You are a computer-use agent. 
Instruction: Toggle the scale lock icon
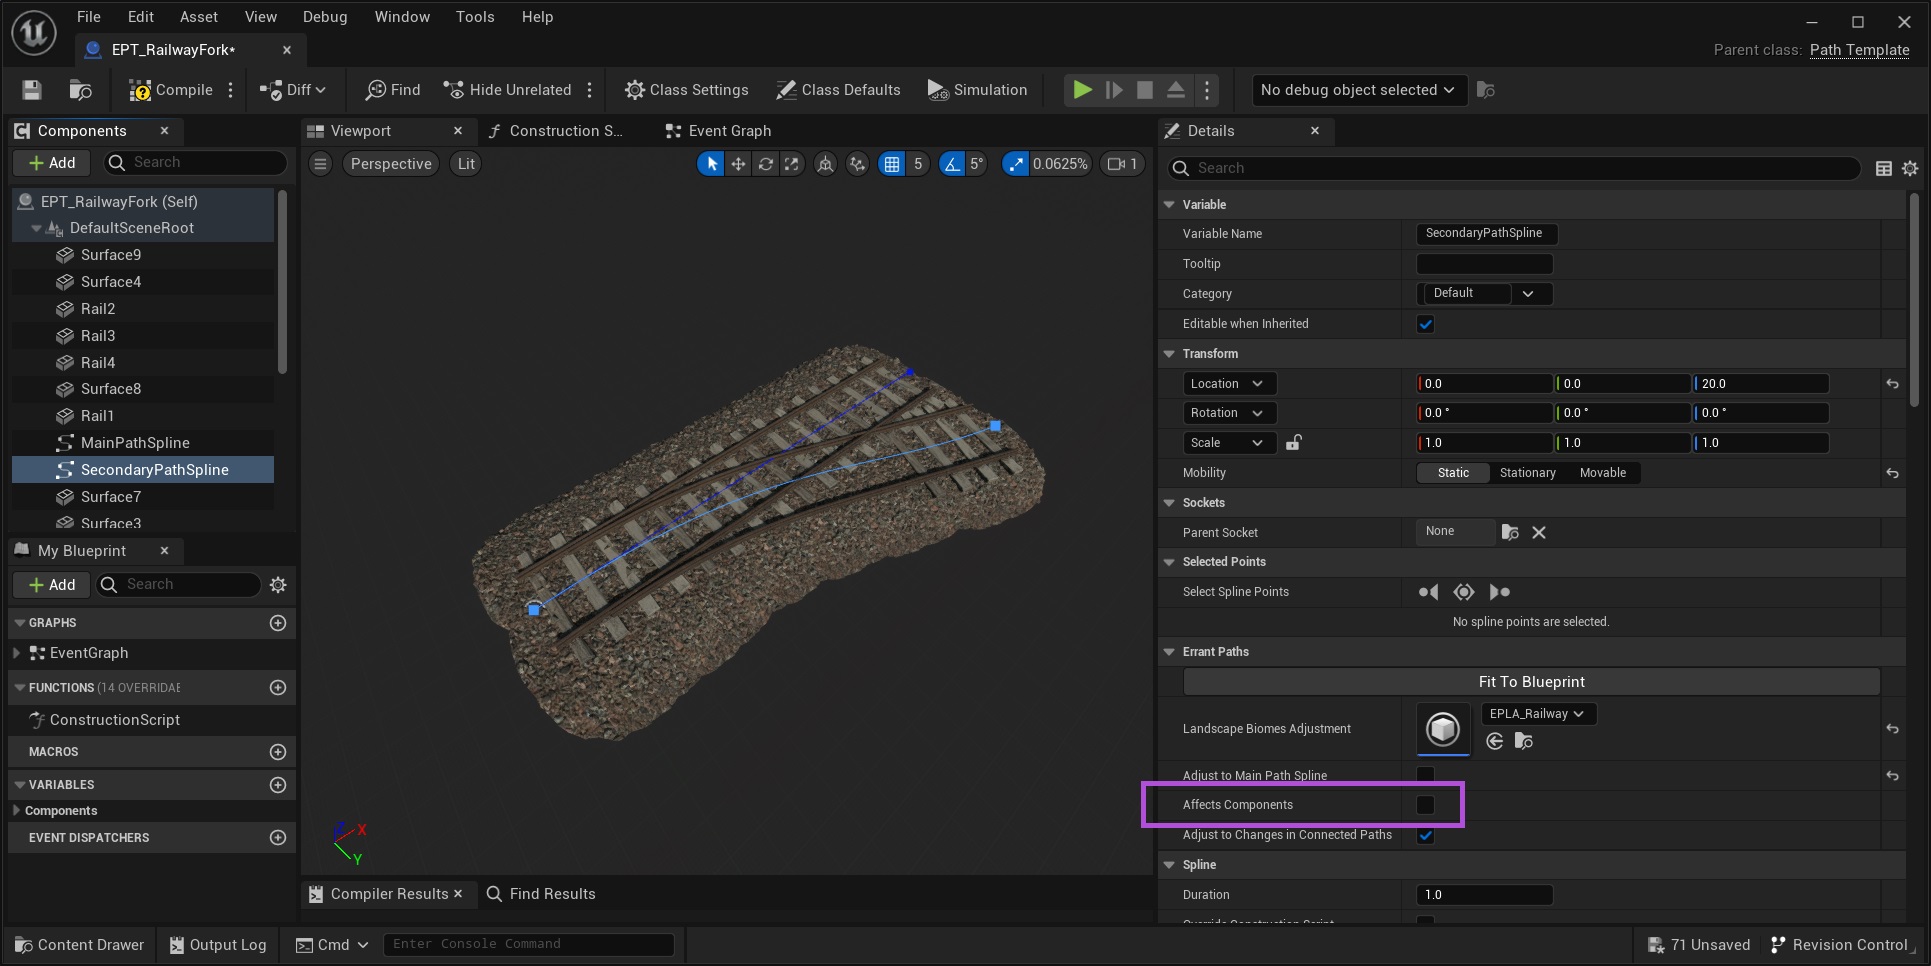coord(1293,443)
